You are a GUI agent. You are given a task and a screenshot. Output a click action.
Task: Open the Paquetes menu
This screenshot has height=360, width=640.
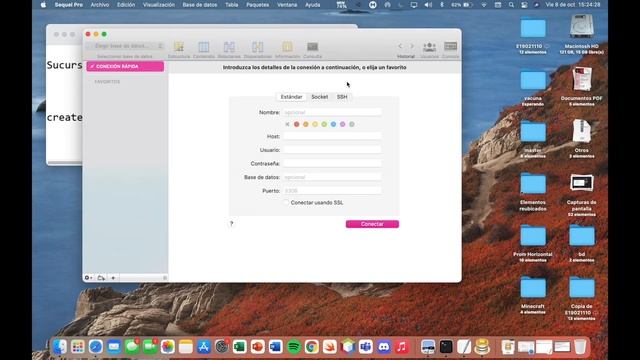point(258,5)
